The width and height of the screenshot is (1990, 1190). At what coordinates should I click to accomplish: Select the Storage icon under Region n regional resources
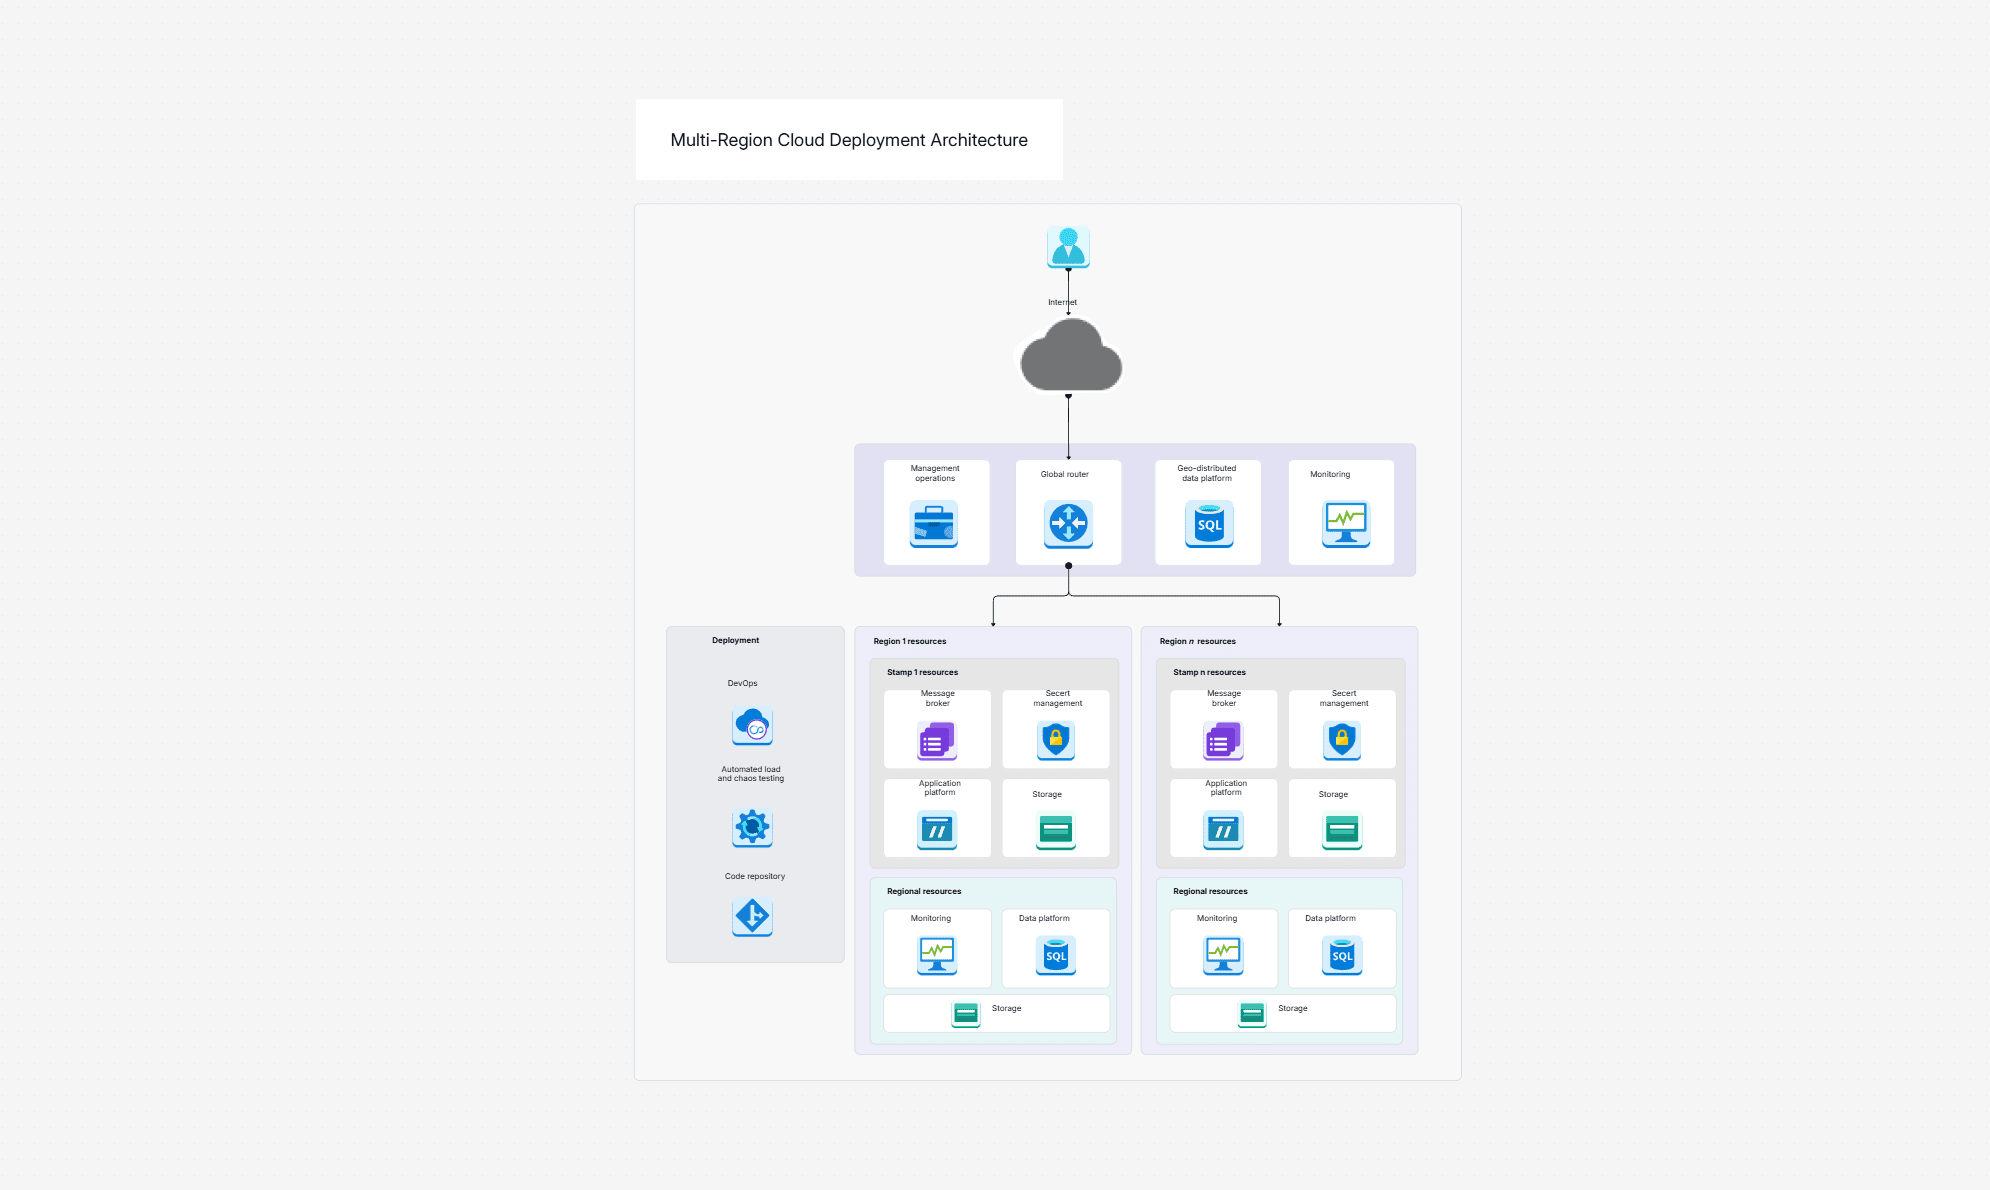click(1252, 1014)
